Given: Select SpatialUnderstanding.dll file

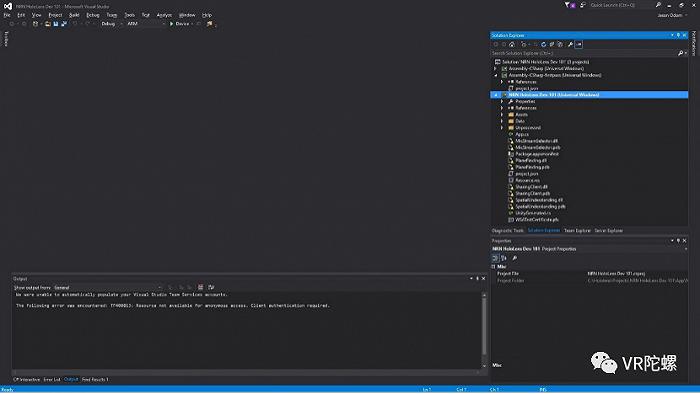Looking at the screenshot, I should click(x=539, y=200).
